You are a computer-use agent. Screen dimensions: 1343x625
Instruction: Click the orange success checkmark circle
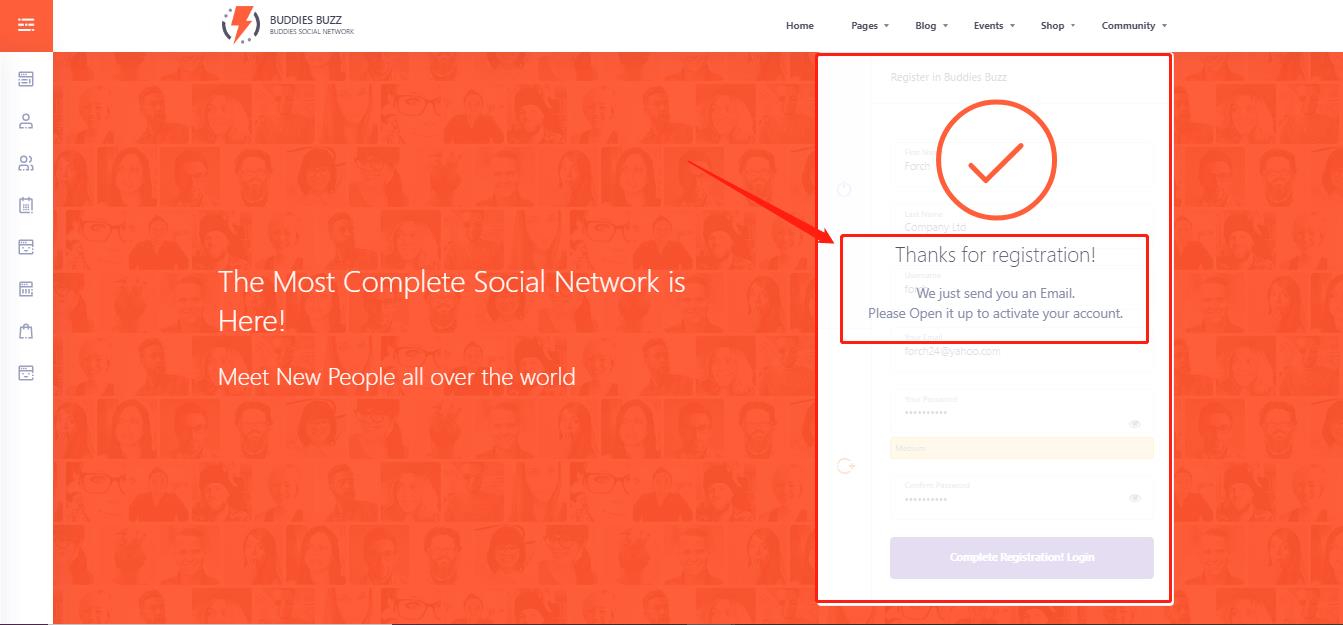[x=995, y=160]
